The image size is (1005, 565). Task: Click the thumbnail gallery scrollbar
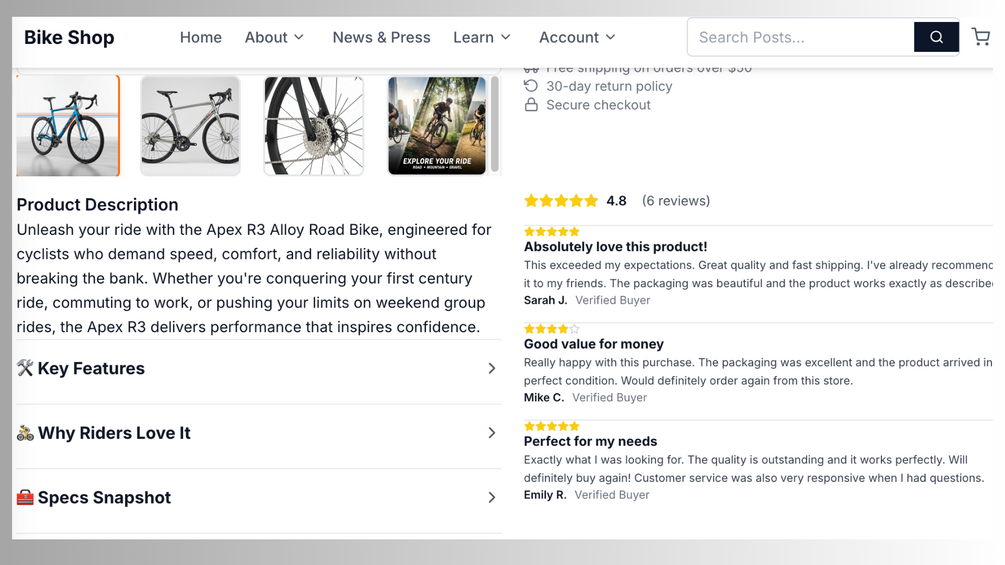coord(495,124)
